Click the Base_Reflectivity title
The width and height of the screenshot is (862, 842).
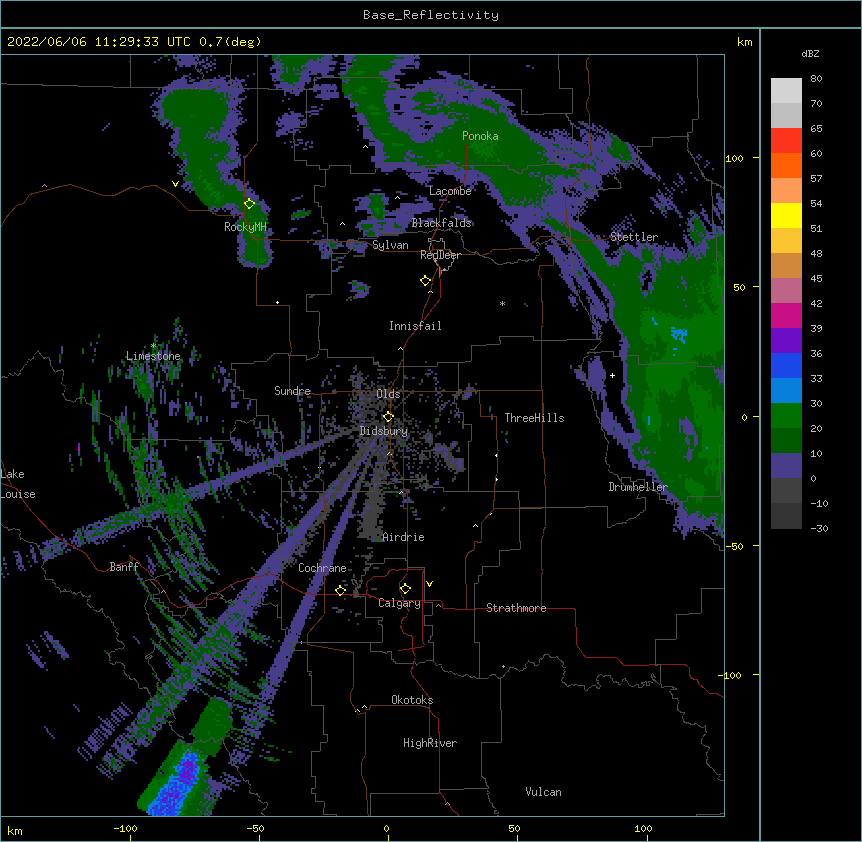pos(431,15)
